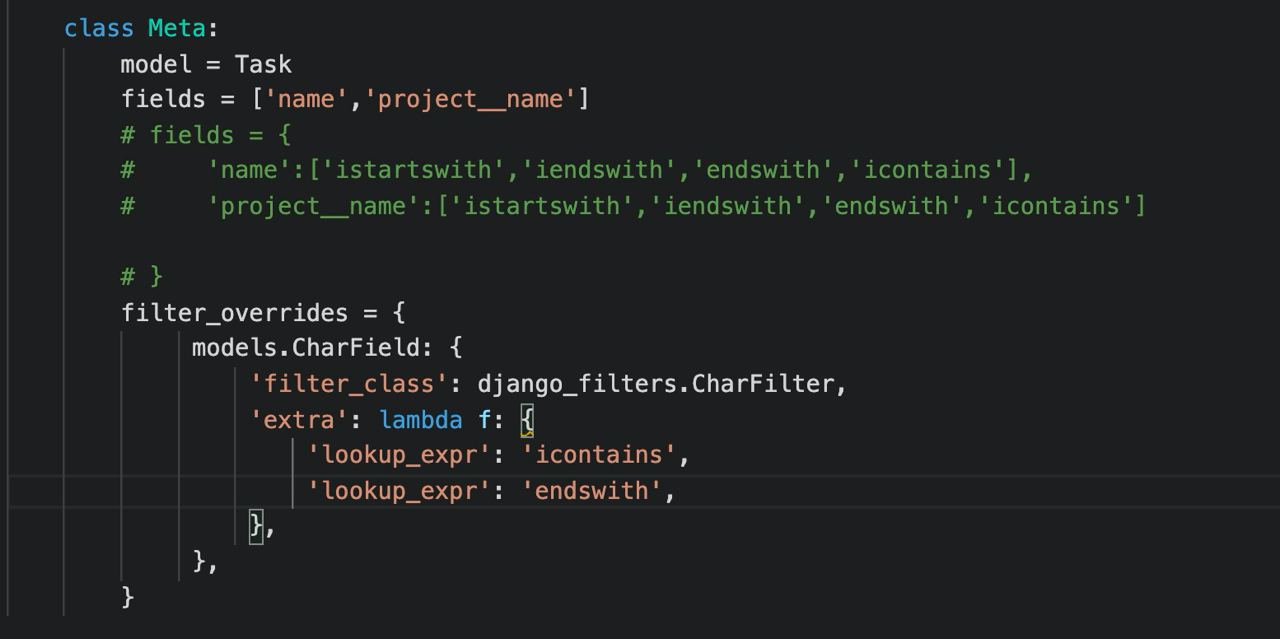Image resolution: width=1280 pixels, height=639 pixels.
Task: Click 'lookup_expr' key on the icontains line
Action: (x=399, y=455)
